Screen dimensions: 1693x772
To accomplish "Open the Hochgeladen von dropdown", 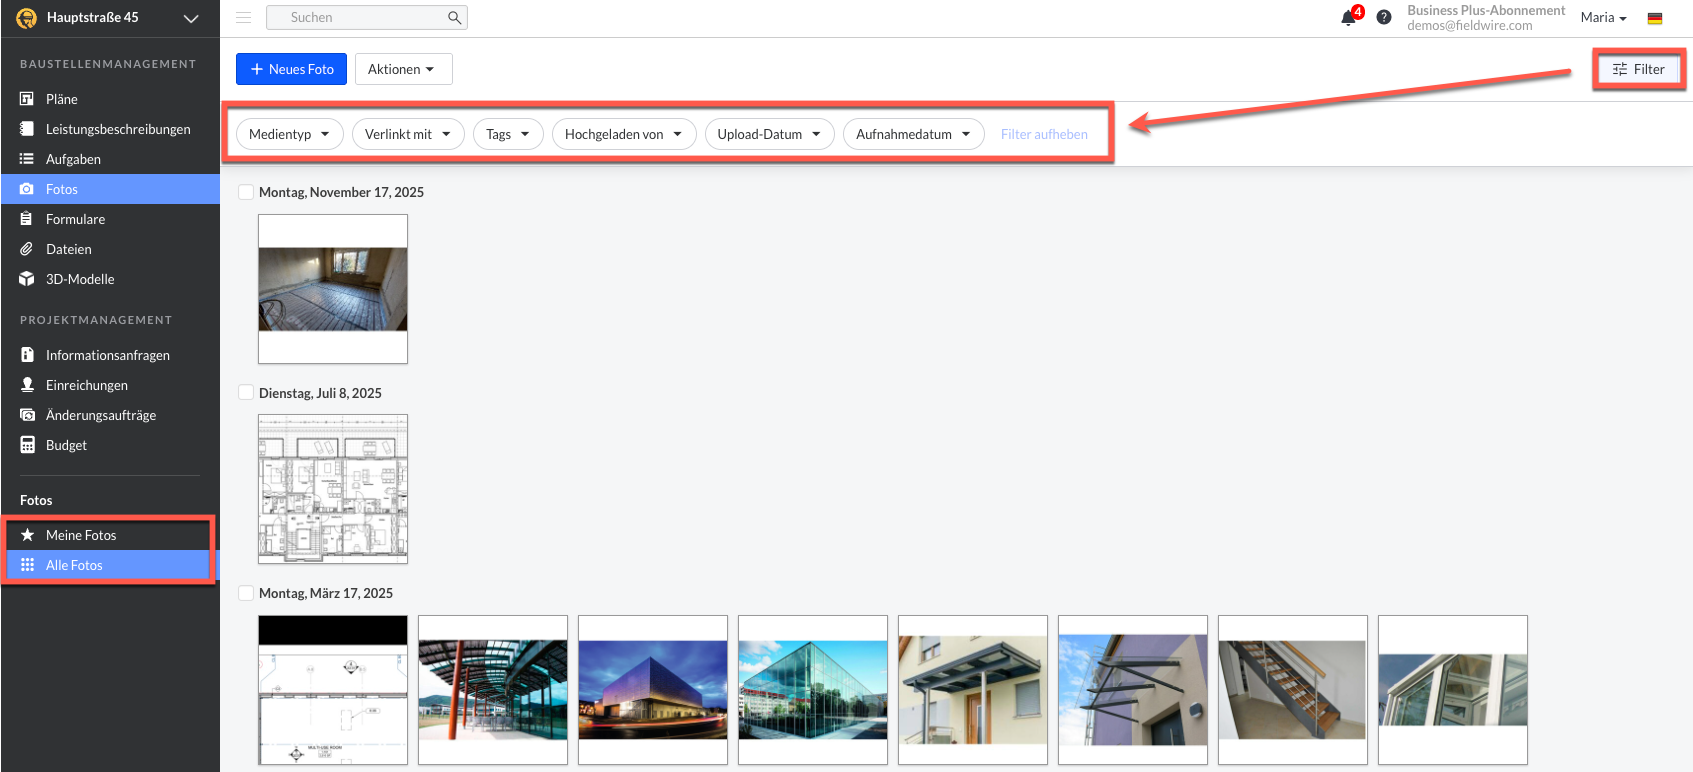I will pyautogui.click(x=623, y=134).
